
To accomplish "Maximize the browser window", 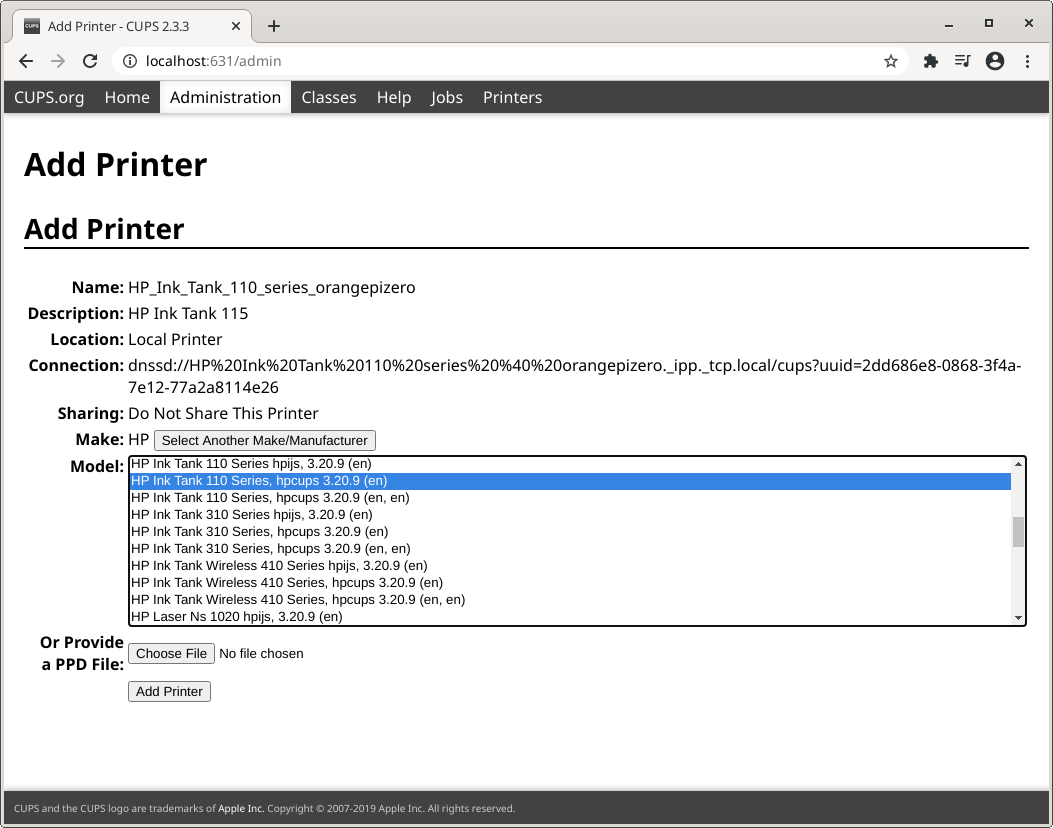I will 989,24.
